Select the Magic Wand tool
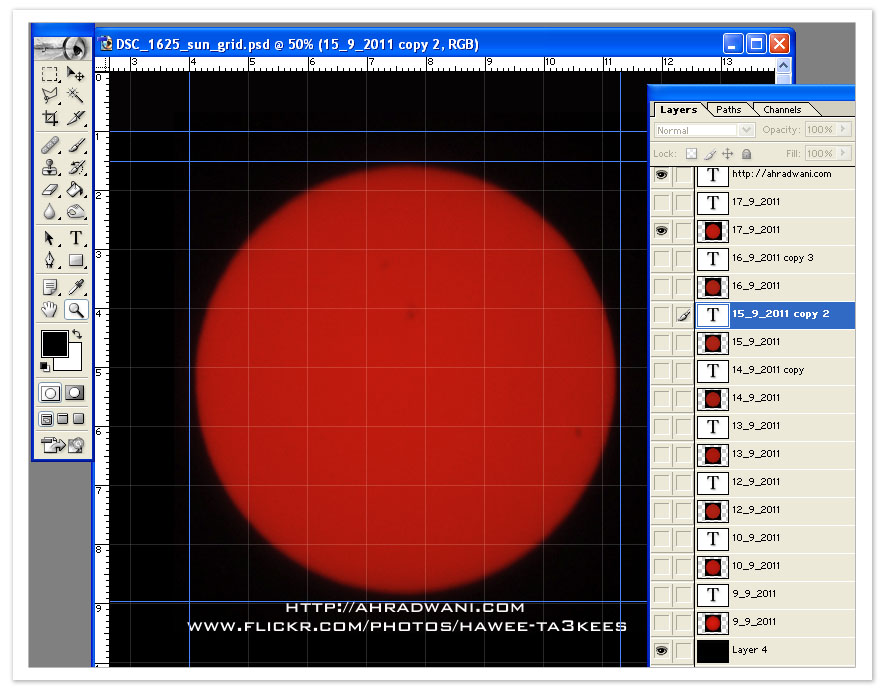The height and width of the screenshot is (690, 885). point(76,96)
